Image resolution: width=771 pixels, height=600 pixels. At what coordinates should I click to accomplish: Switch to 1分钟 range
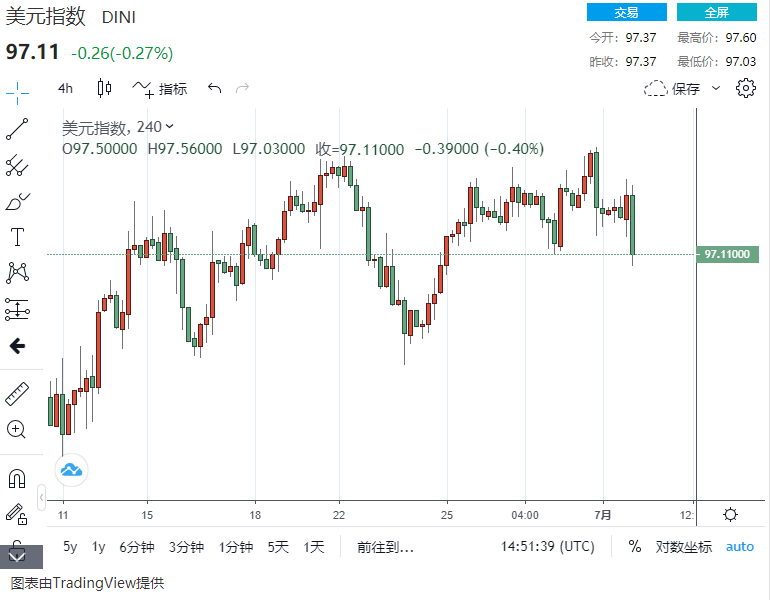tap(236, 547)
